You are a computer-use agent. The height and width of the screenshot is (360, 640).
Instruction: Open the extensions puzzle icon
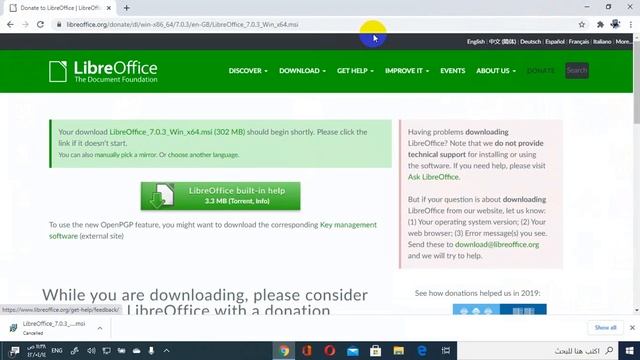click(600, 24)
